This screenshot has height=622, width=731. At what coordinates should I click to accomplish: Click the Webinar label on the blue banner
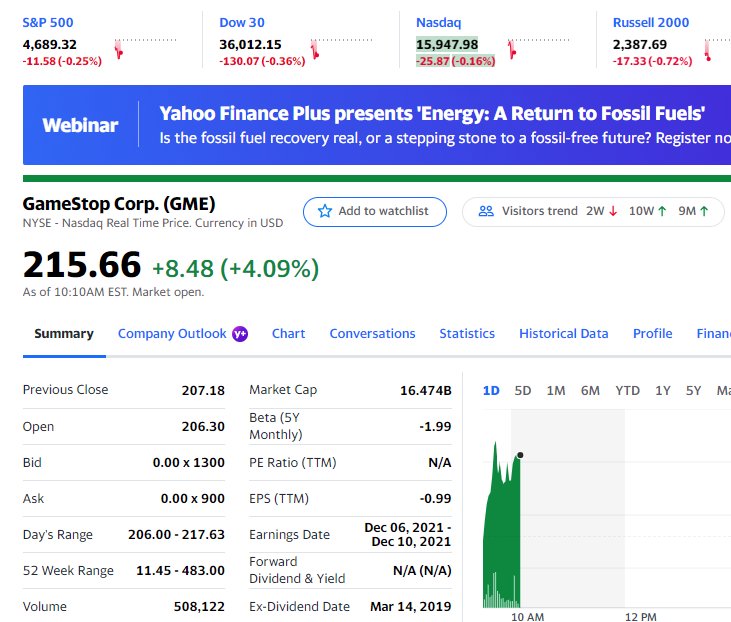(80, 125)
